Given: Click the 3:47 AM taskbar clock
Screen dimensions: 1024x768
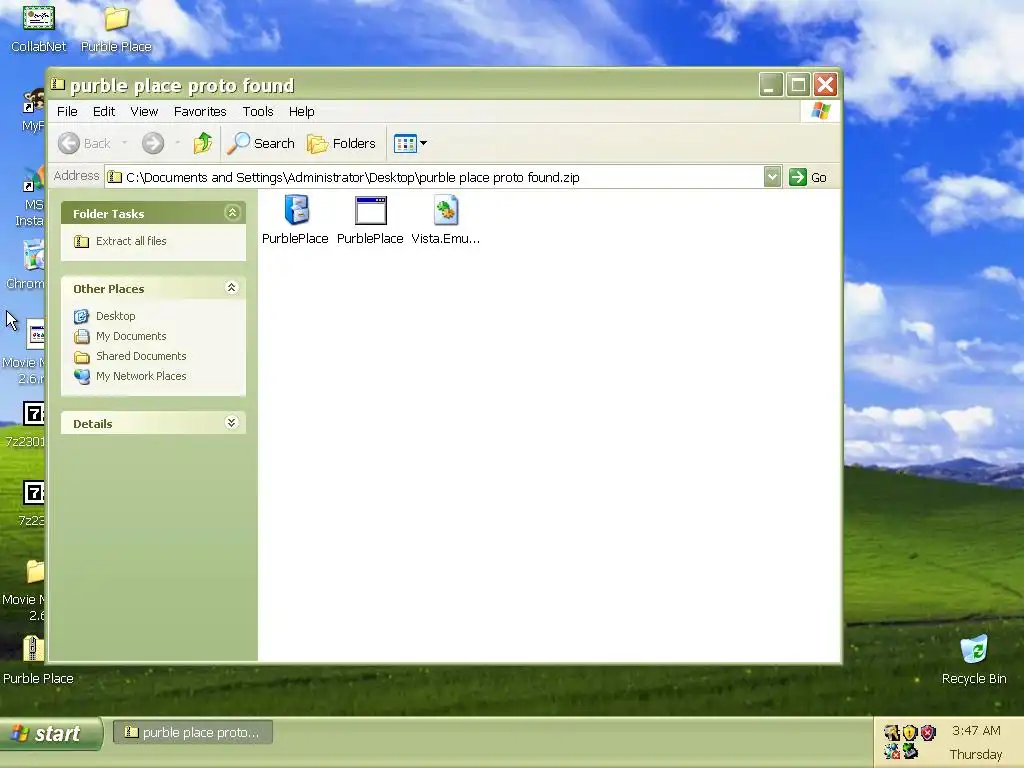Looking at the screenshot, I should tap(976, 731).
